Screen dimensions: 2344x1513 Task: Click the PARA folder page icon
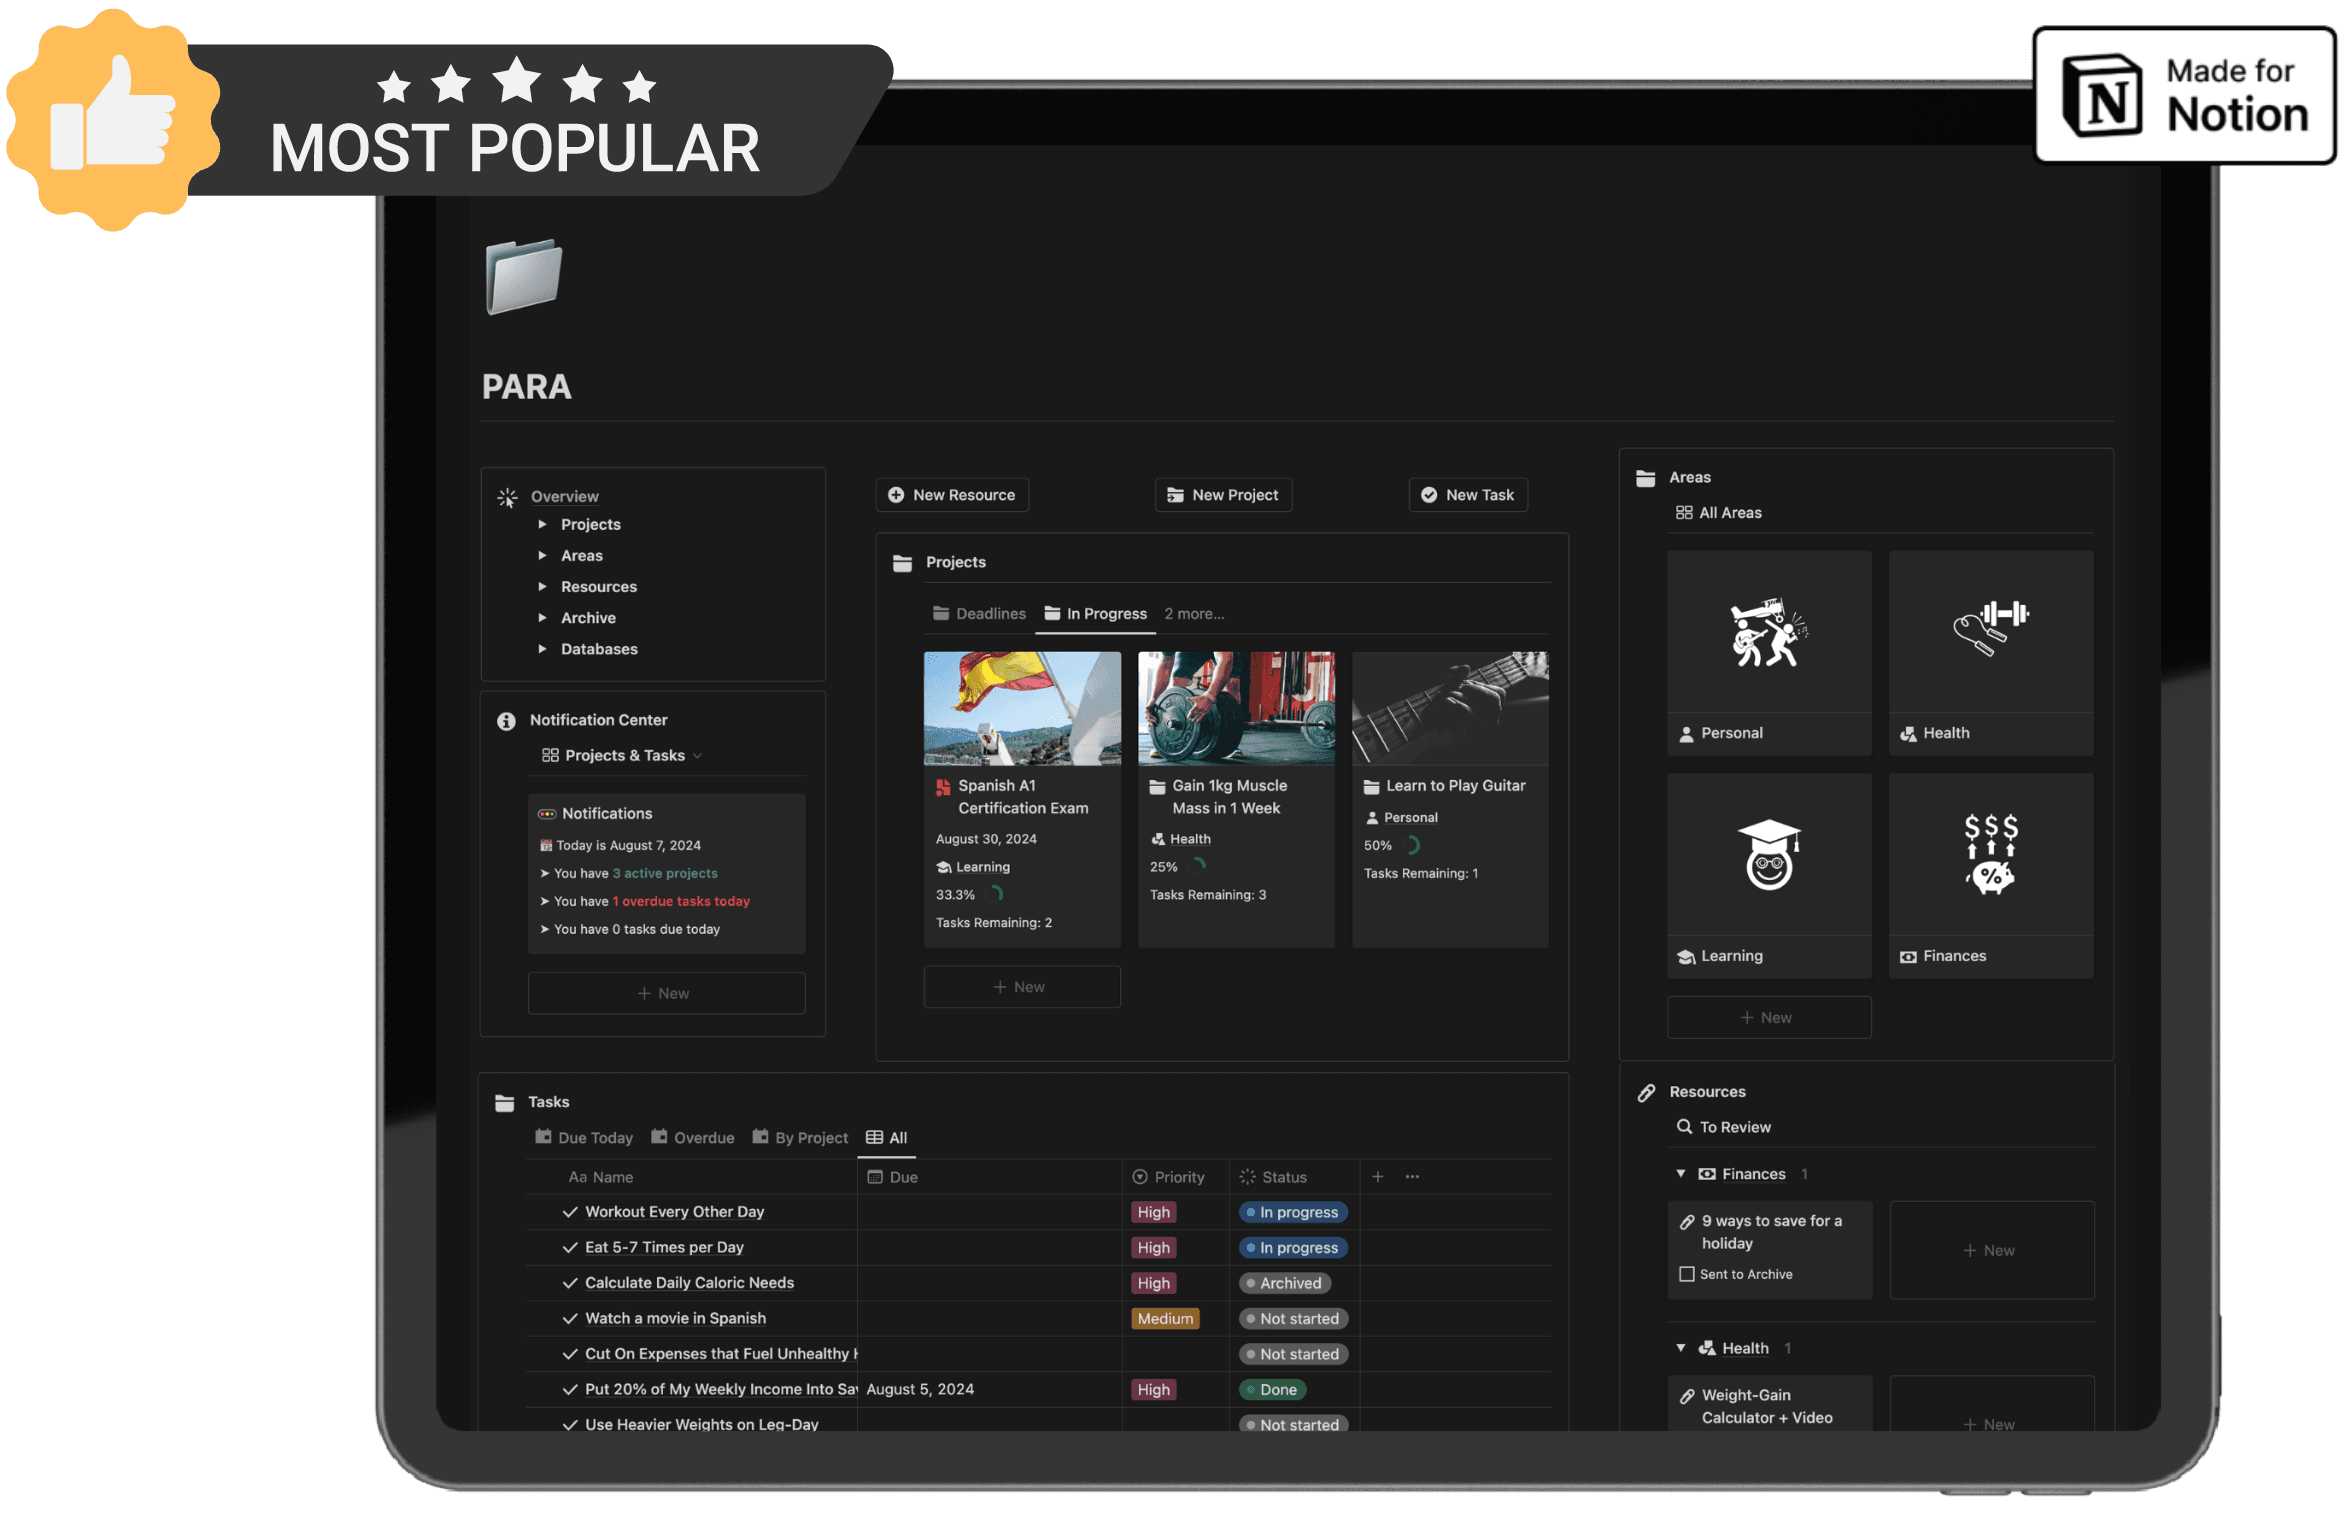[523, 277]
